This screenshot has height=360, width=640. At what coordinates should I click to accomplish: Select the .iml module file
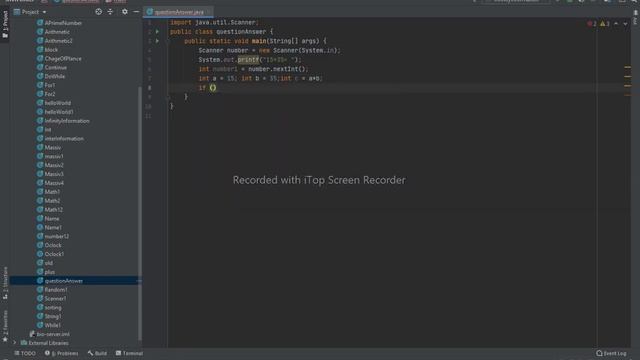click(x=49, y=334)
